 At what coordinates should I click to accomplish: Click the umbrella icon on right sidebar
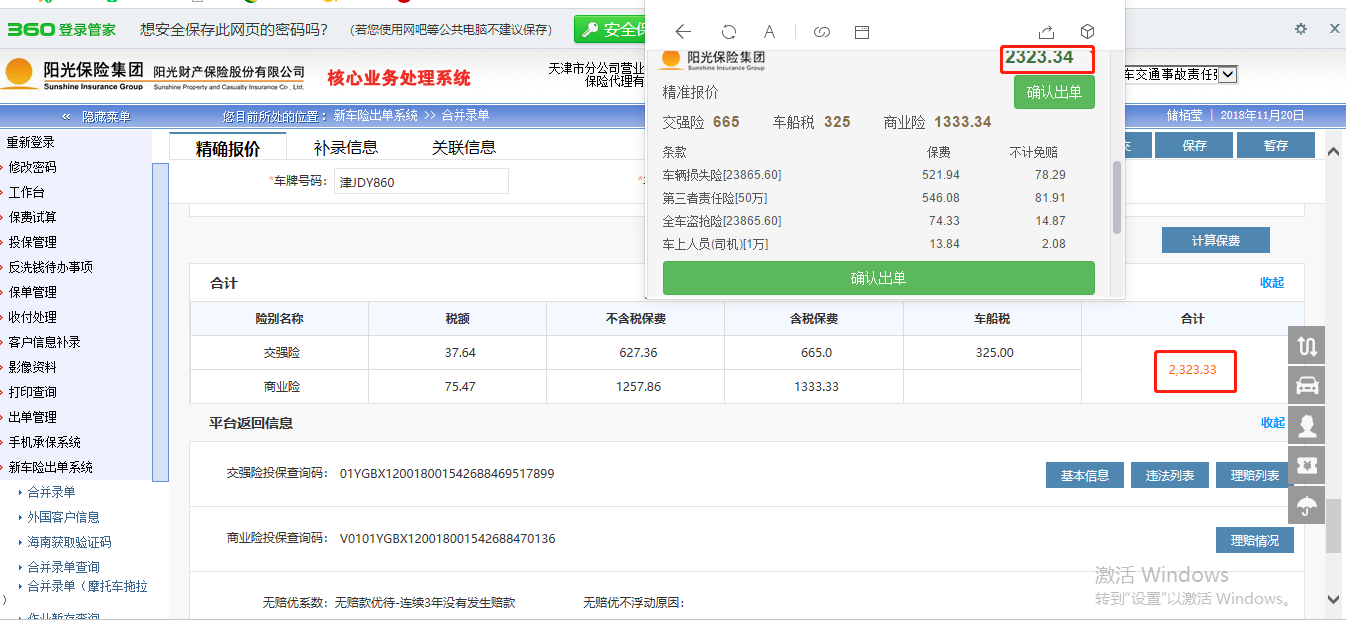click(1307, 505)
